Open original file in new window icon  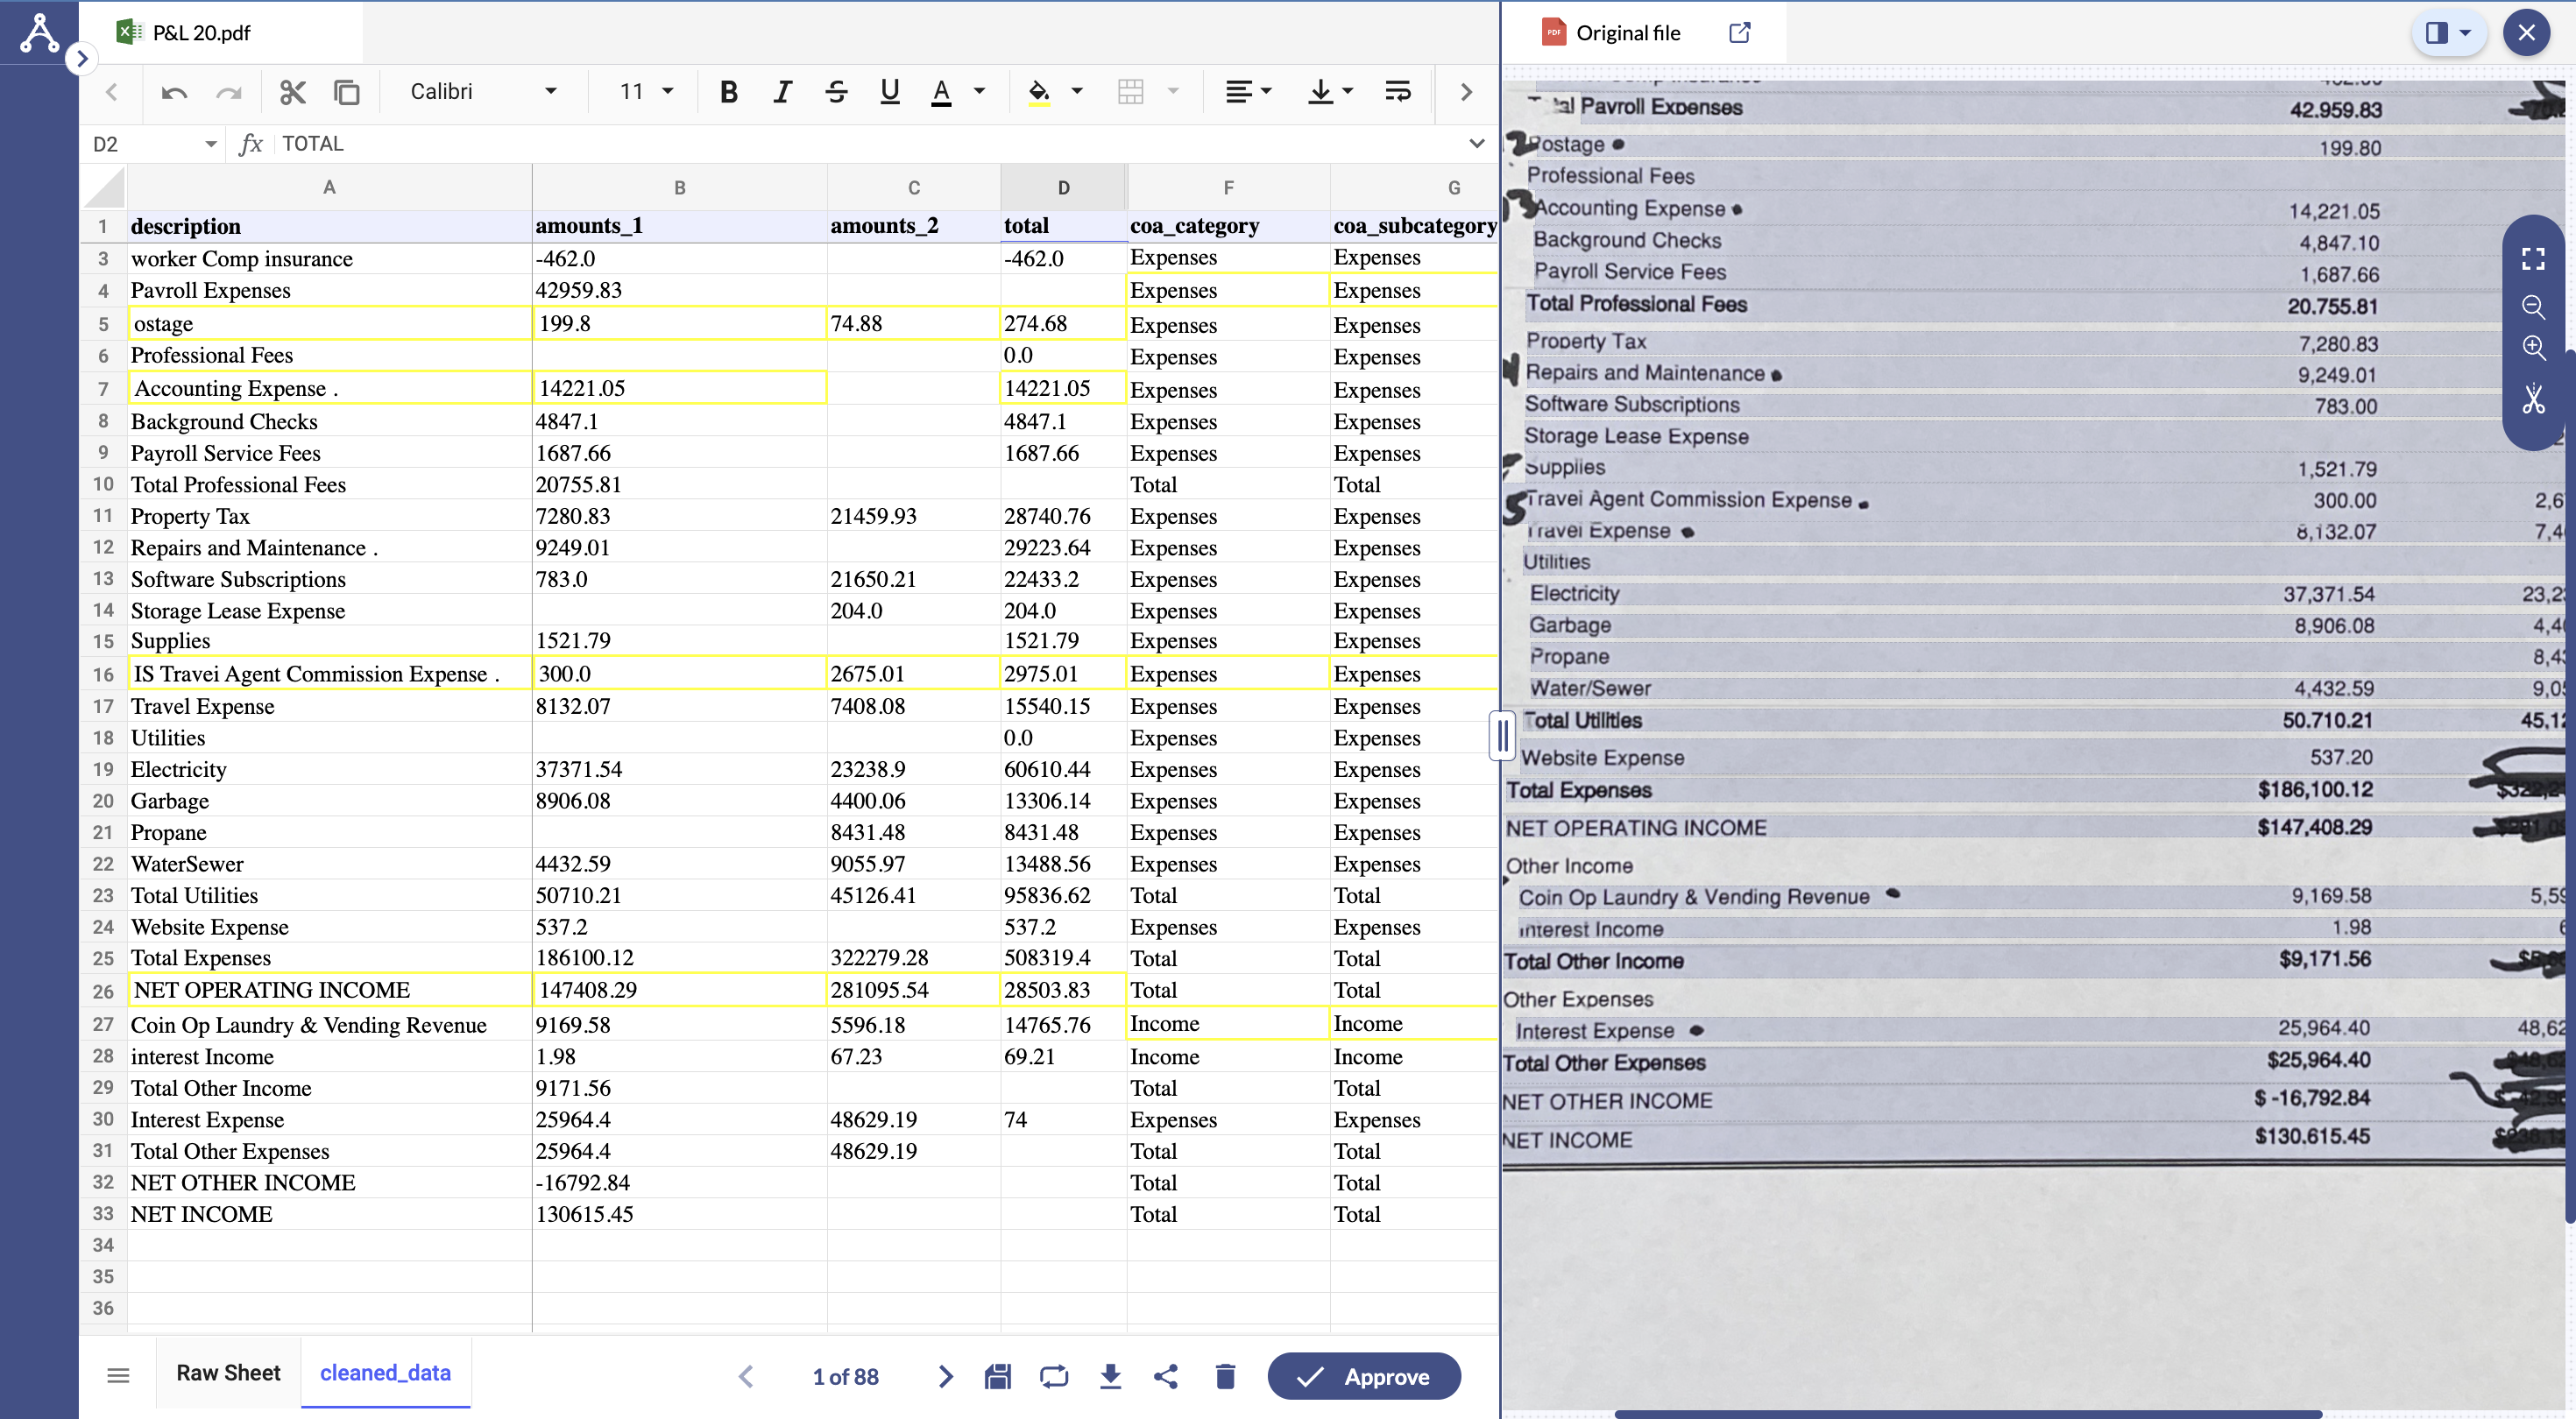[1740, 32]
